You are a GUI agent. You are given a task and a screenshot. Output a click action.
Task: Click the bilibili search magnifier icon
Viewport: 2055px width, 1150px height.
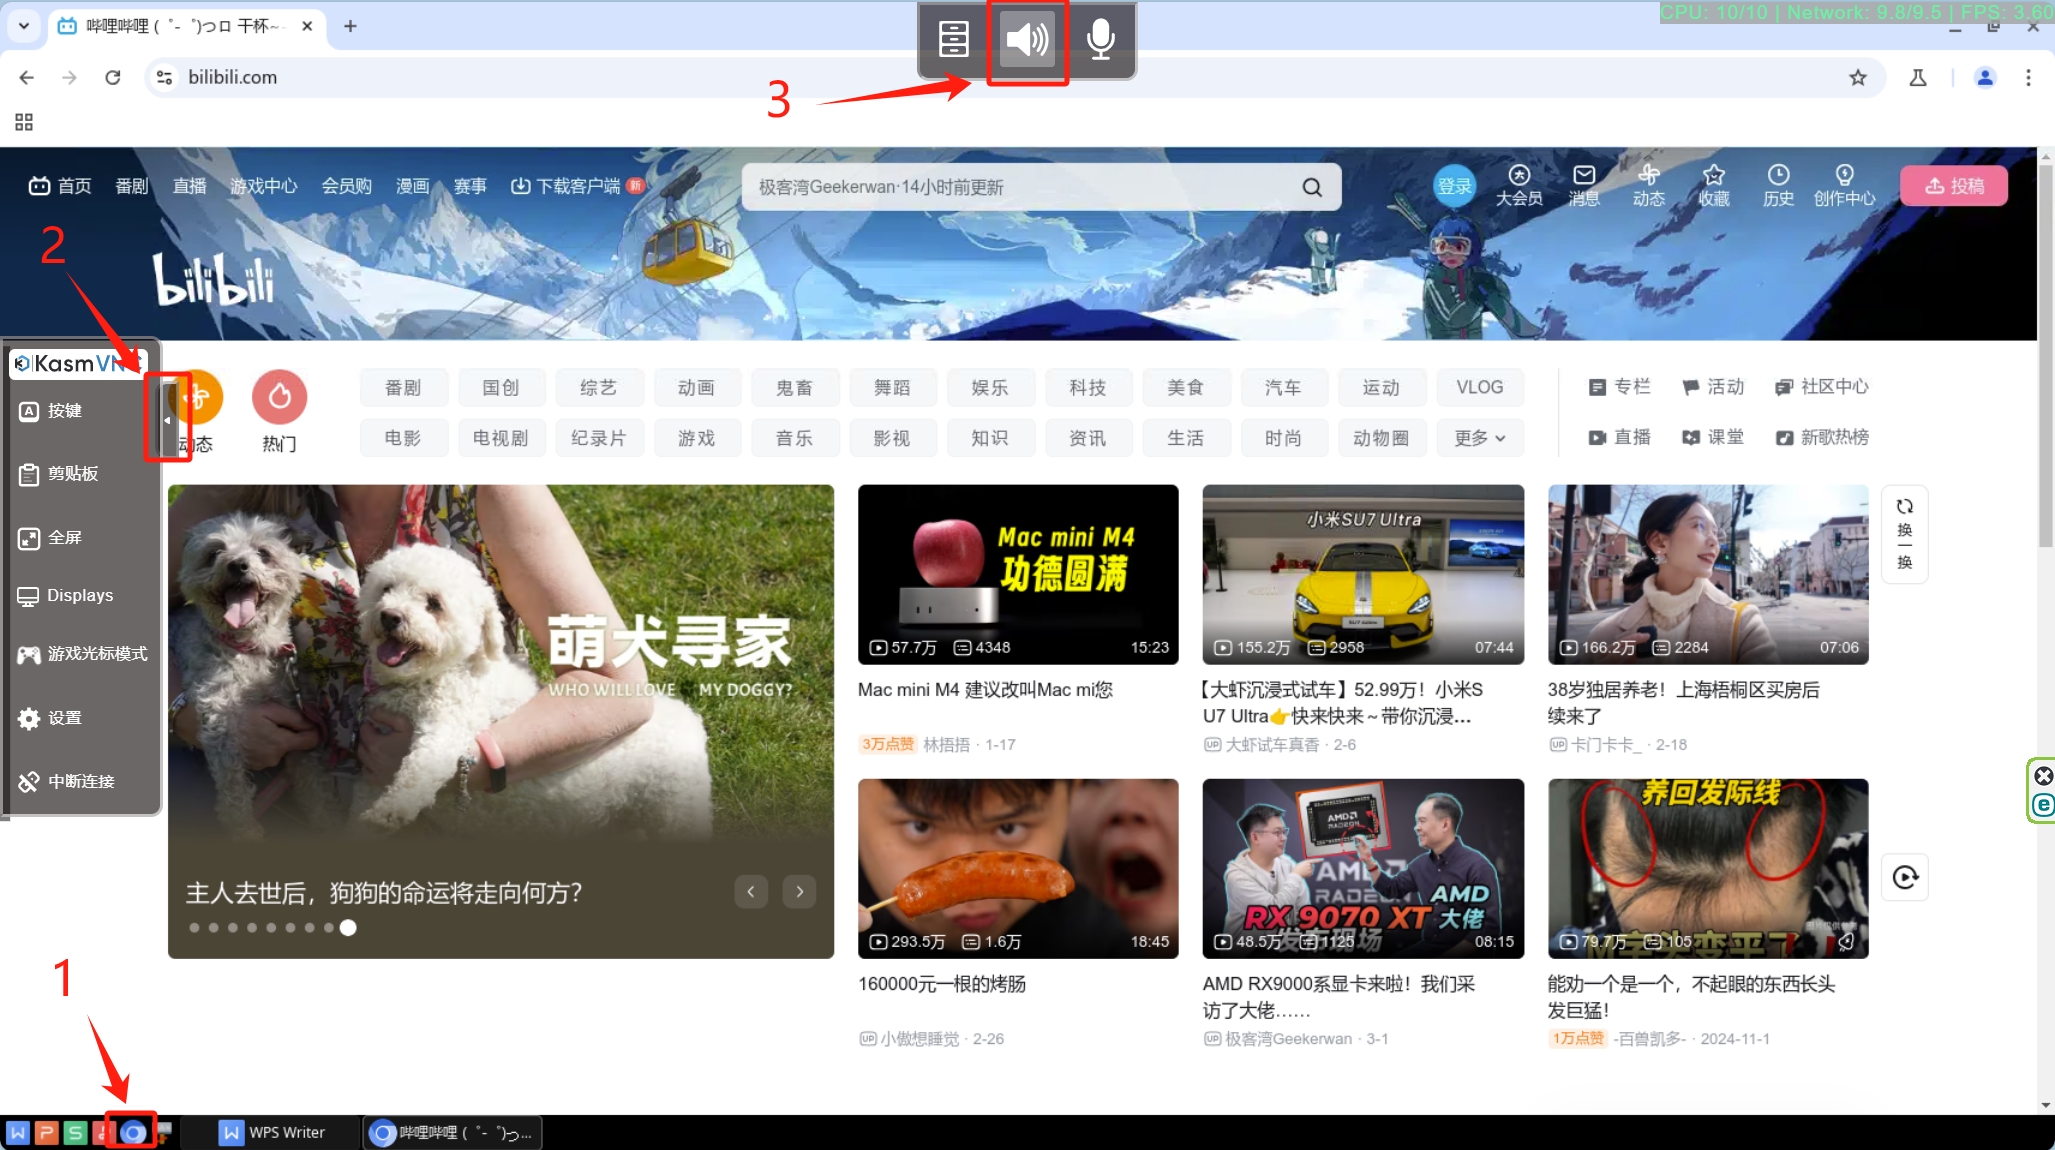(x=1312, y=187)
